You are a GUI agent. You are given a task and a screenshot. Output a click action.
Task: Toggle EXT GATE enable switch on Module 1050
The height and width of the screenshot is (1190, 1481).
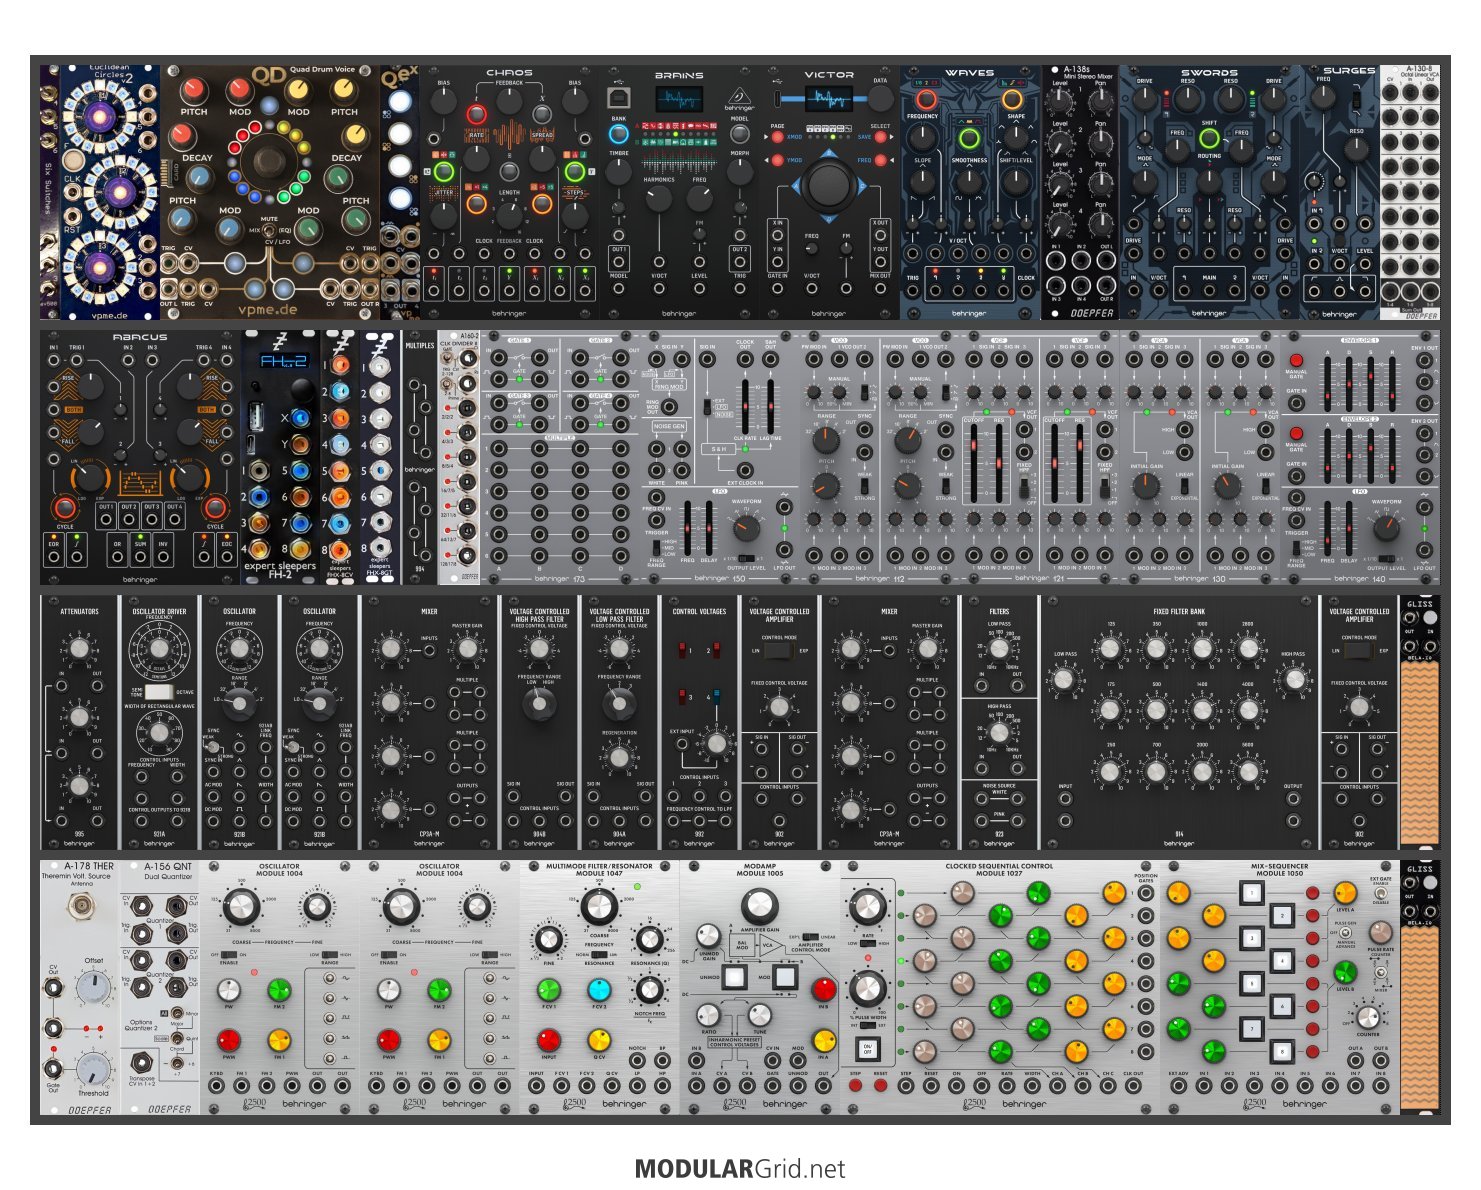click(1381, 892)
